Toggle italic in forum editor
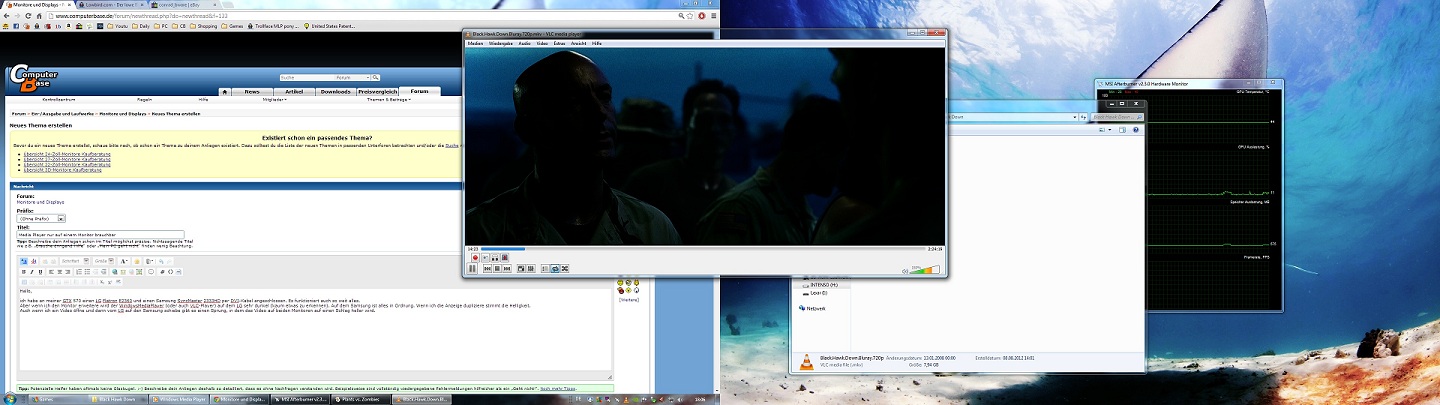This screenshot has height=405, width=1440. point(32,272)
